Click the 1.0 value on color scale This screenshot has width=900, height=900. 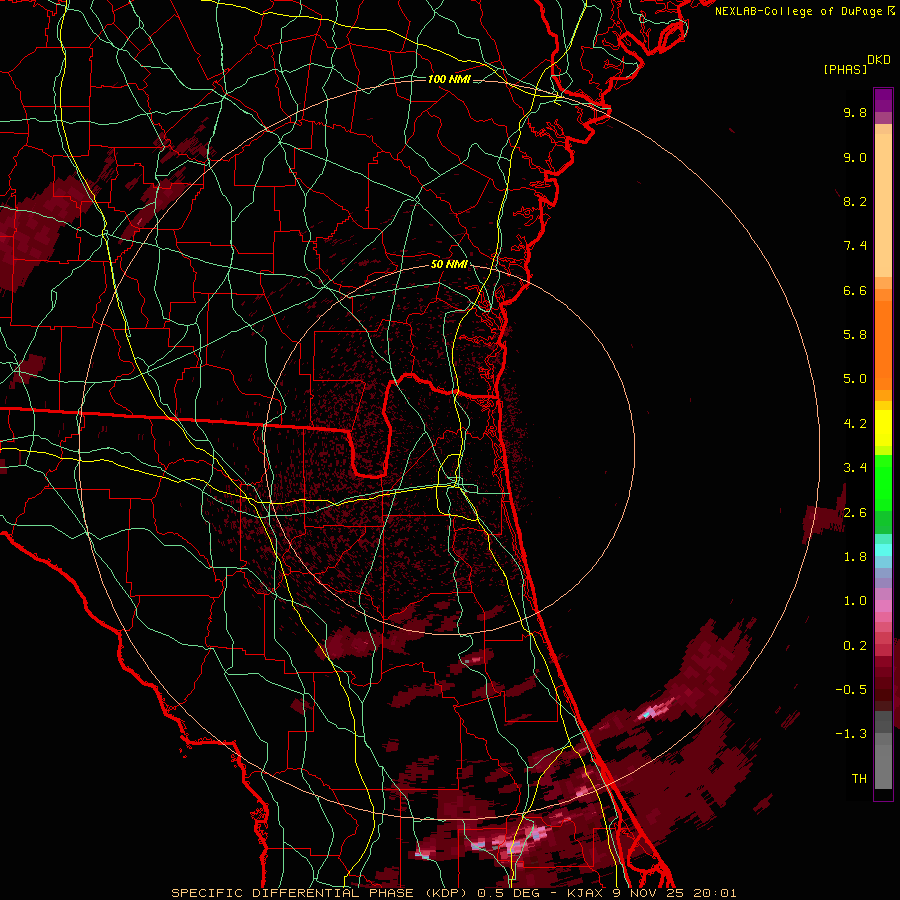[855, 601]
